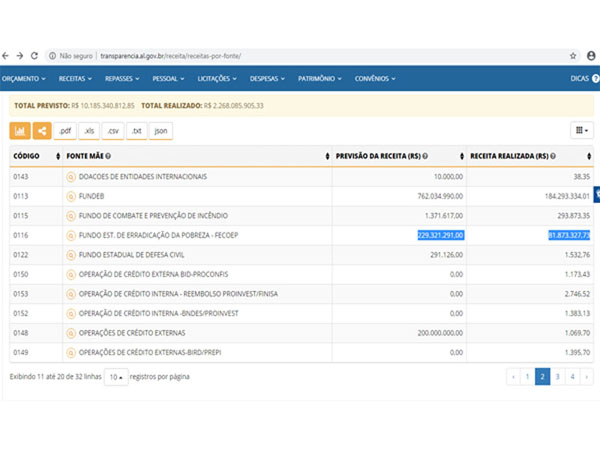Image resolution: width=600 pixels, height=450 pixels.
Task: Open details icon for OPERAÇÃO DE CRÉDITO EXTERNA BID-PROCONFIS
Action: point(71,274)
